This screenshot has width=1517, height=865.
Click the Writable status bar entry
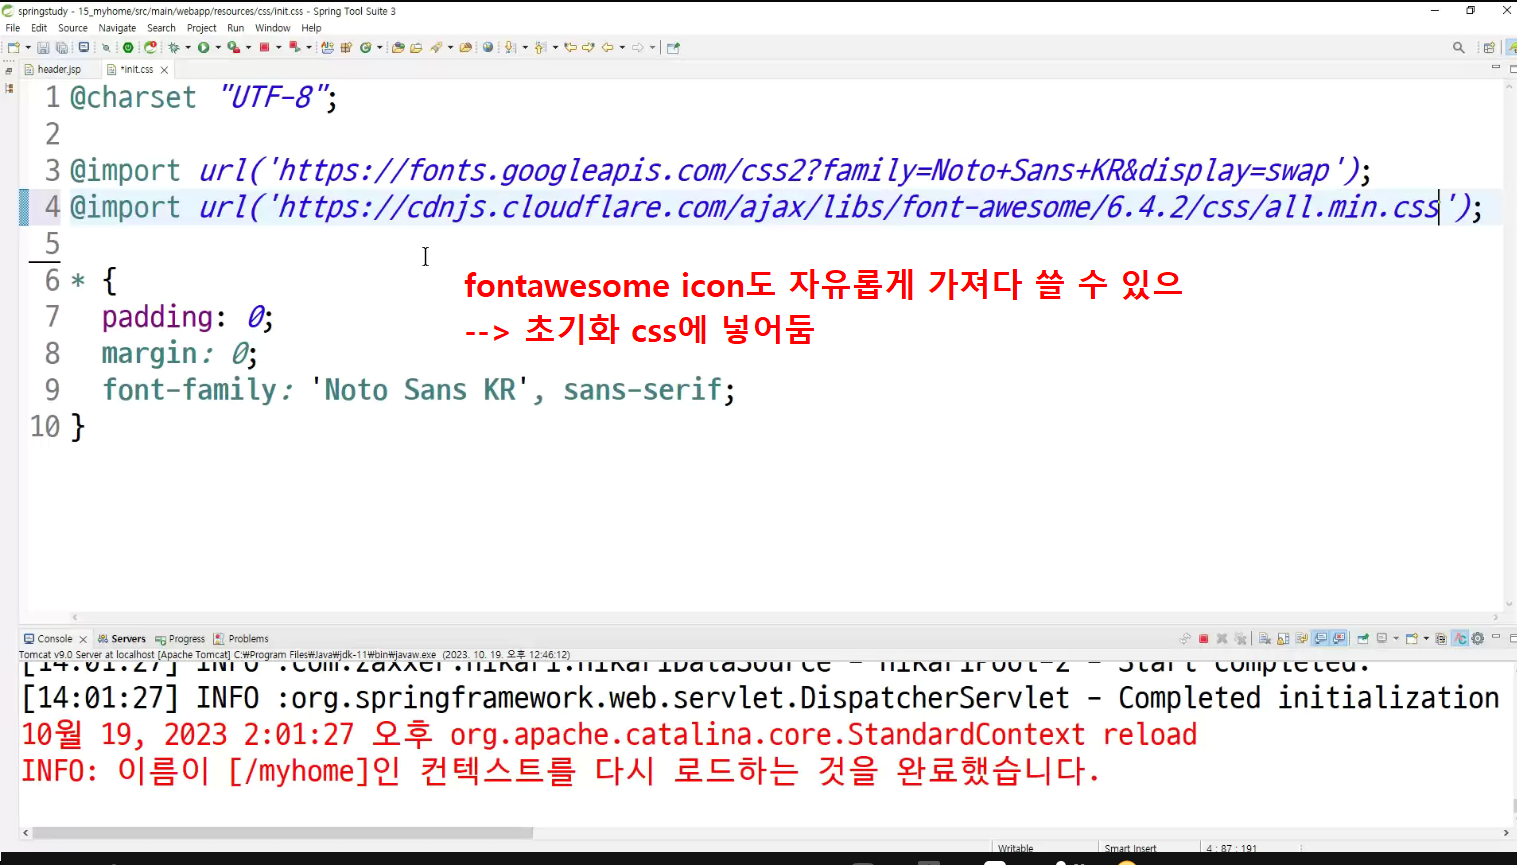pos(1015,848)
